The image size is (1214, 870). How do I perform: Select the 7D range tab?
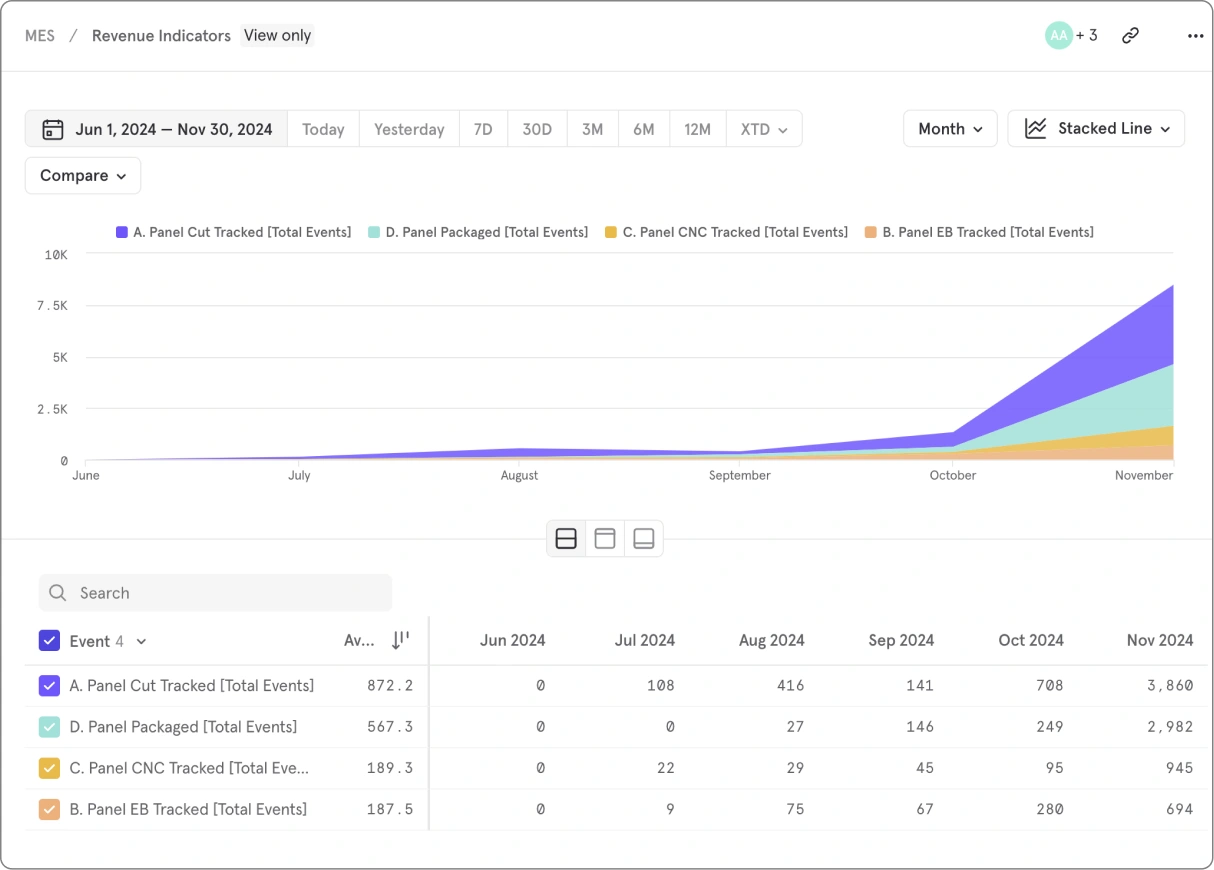coord(483,129)
